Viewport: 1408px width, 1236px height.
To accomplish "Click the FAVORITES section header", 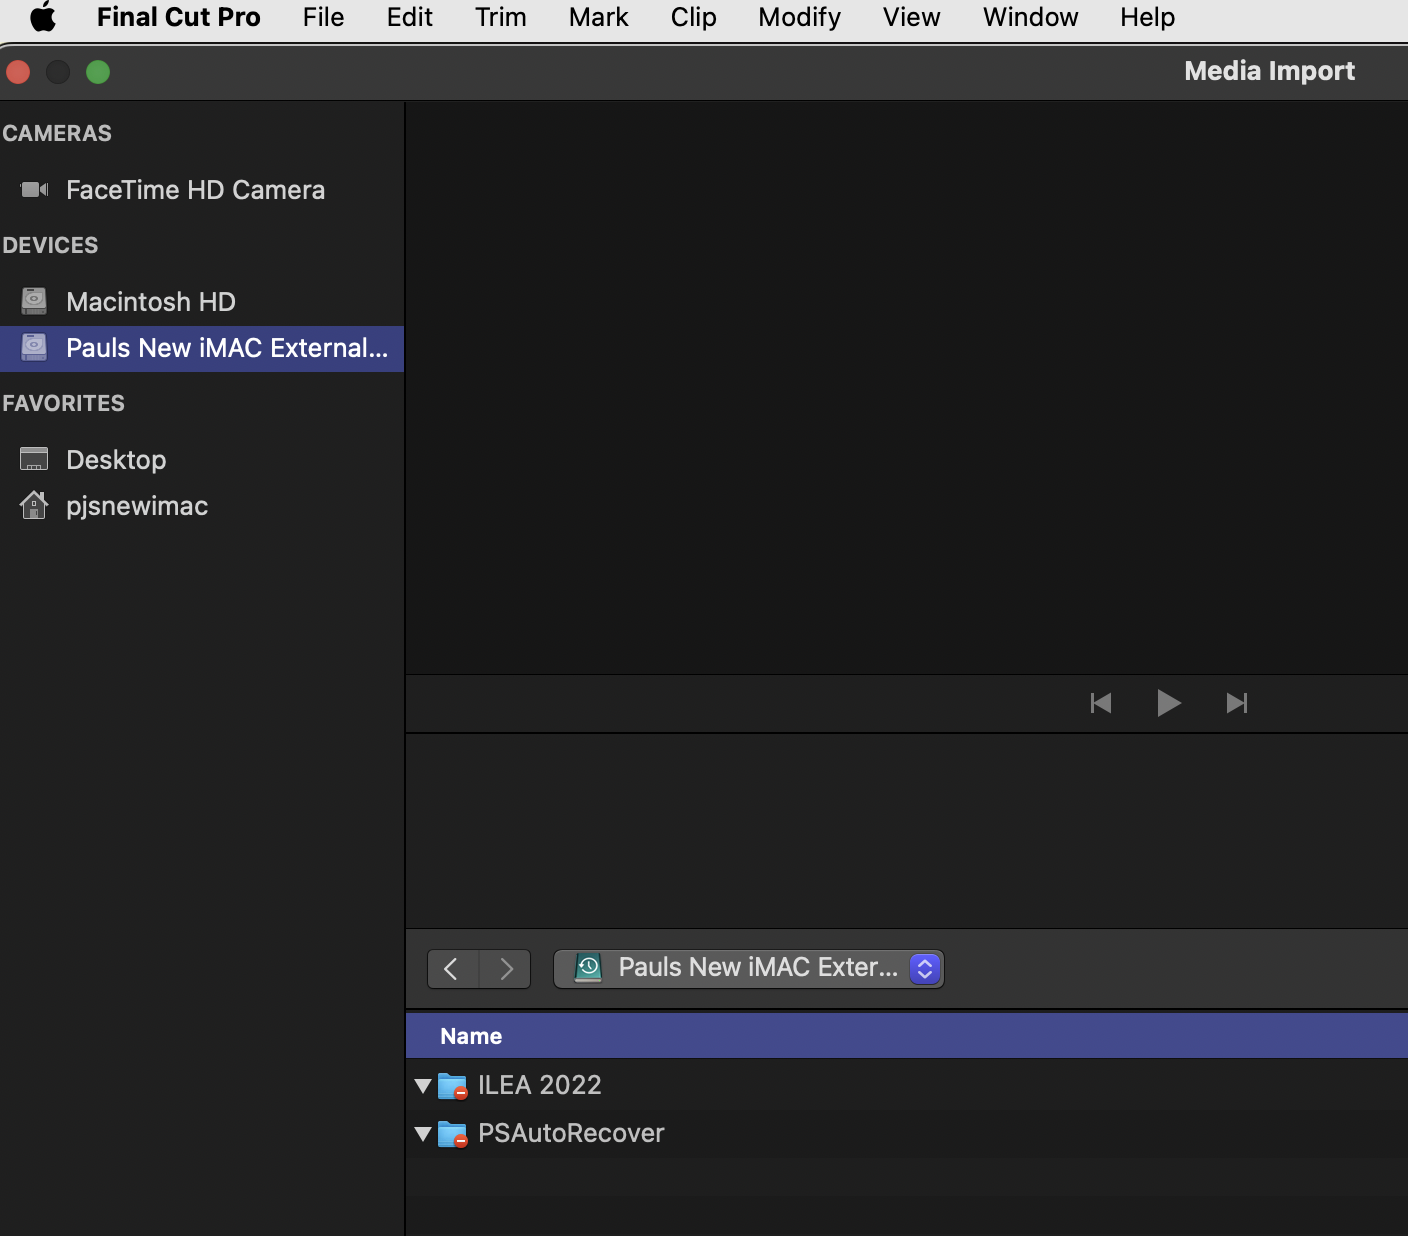I will pos(63,403).
